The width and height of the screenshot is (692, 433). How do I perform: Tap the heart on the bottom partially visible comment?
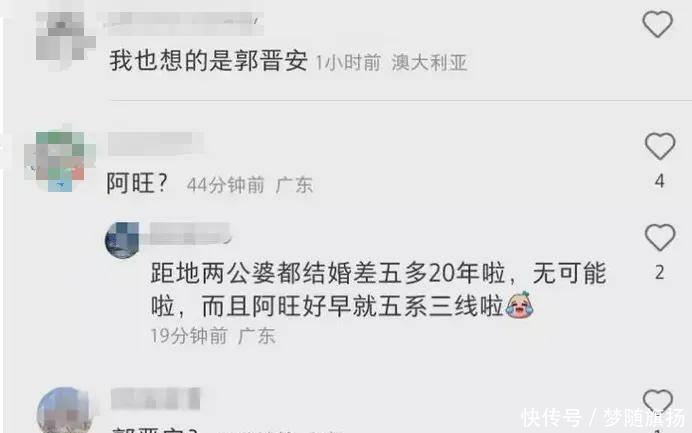coord(658,402)
